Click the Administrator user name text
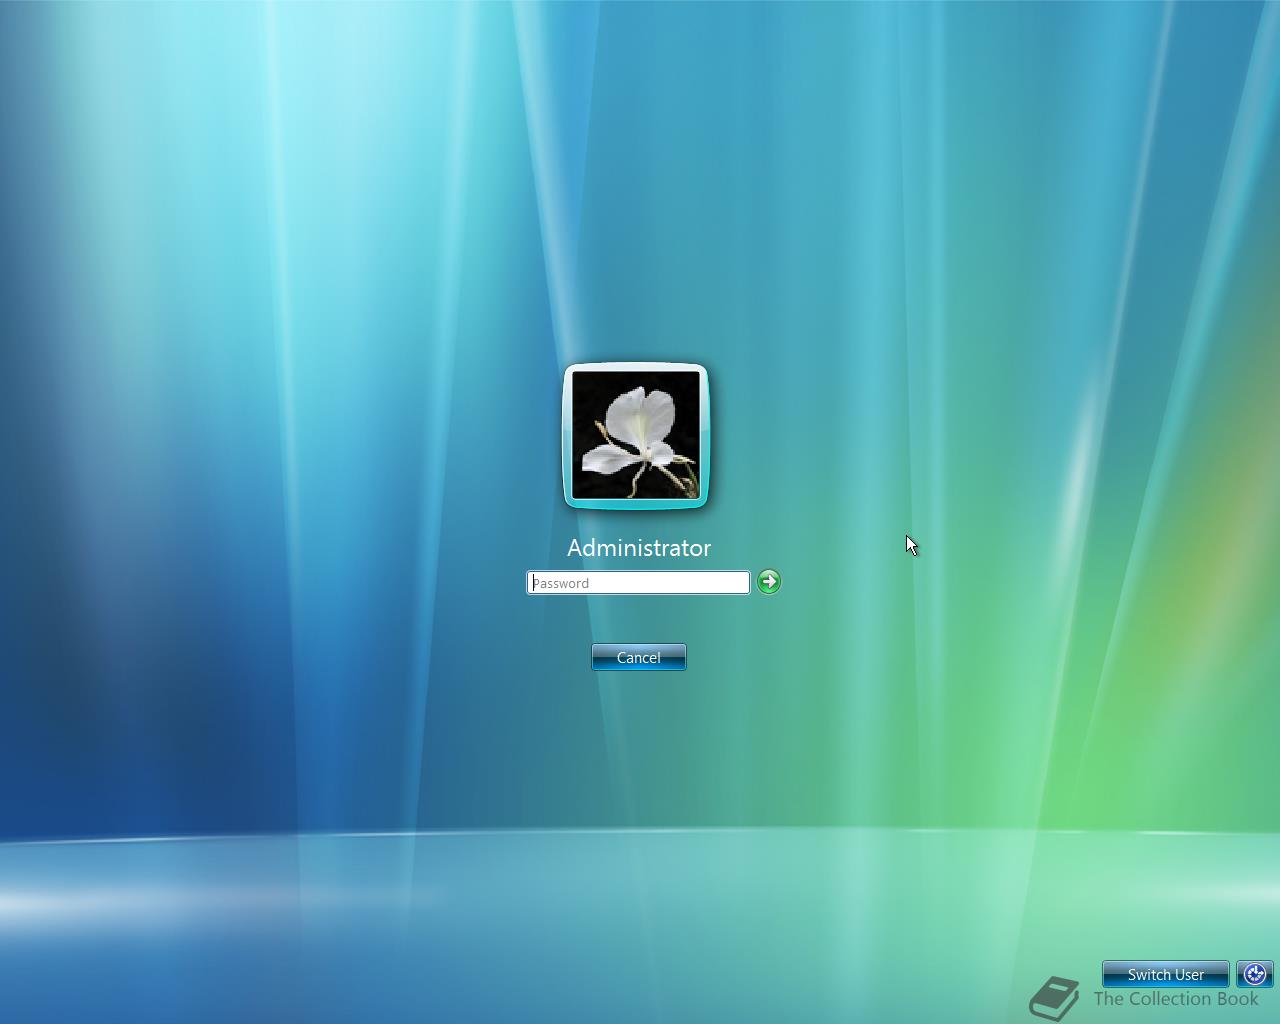 point(639,548)
